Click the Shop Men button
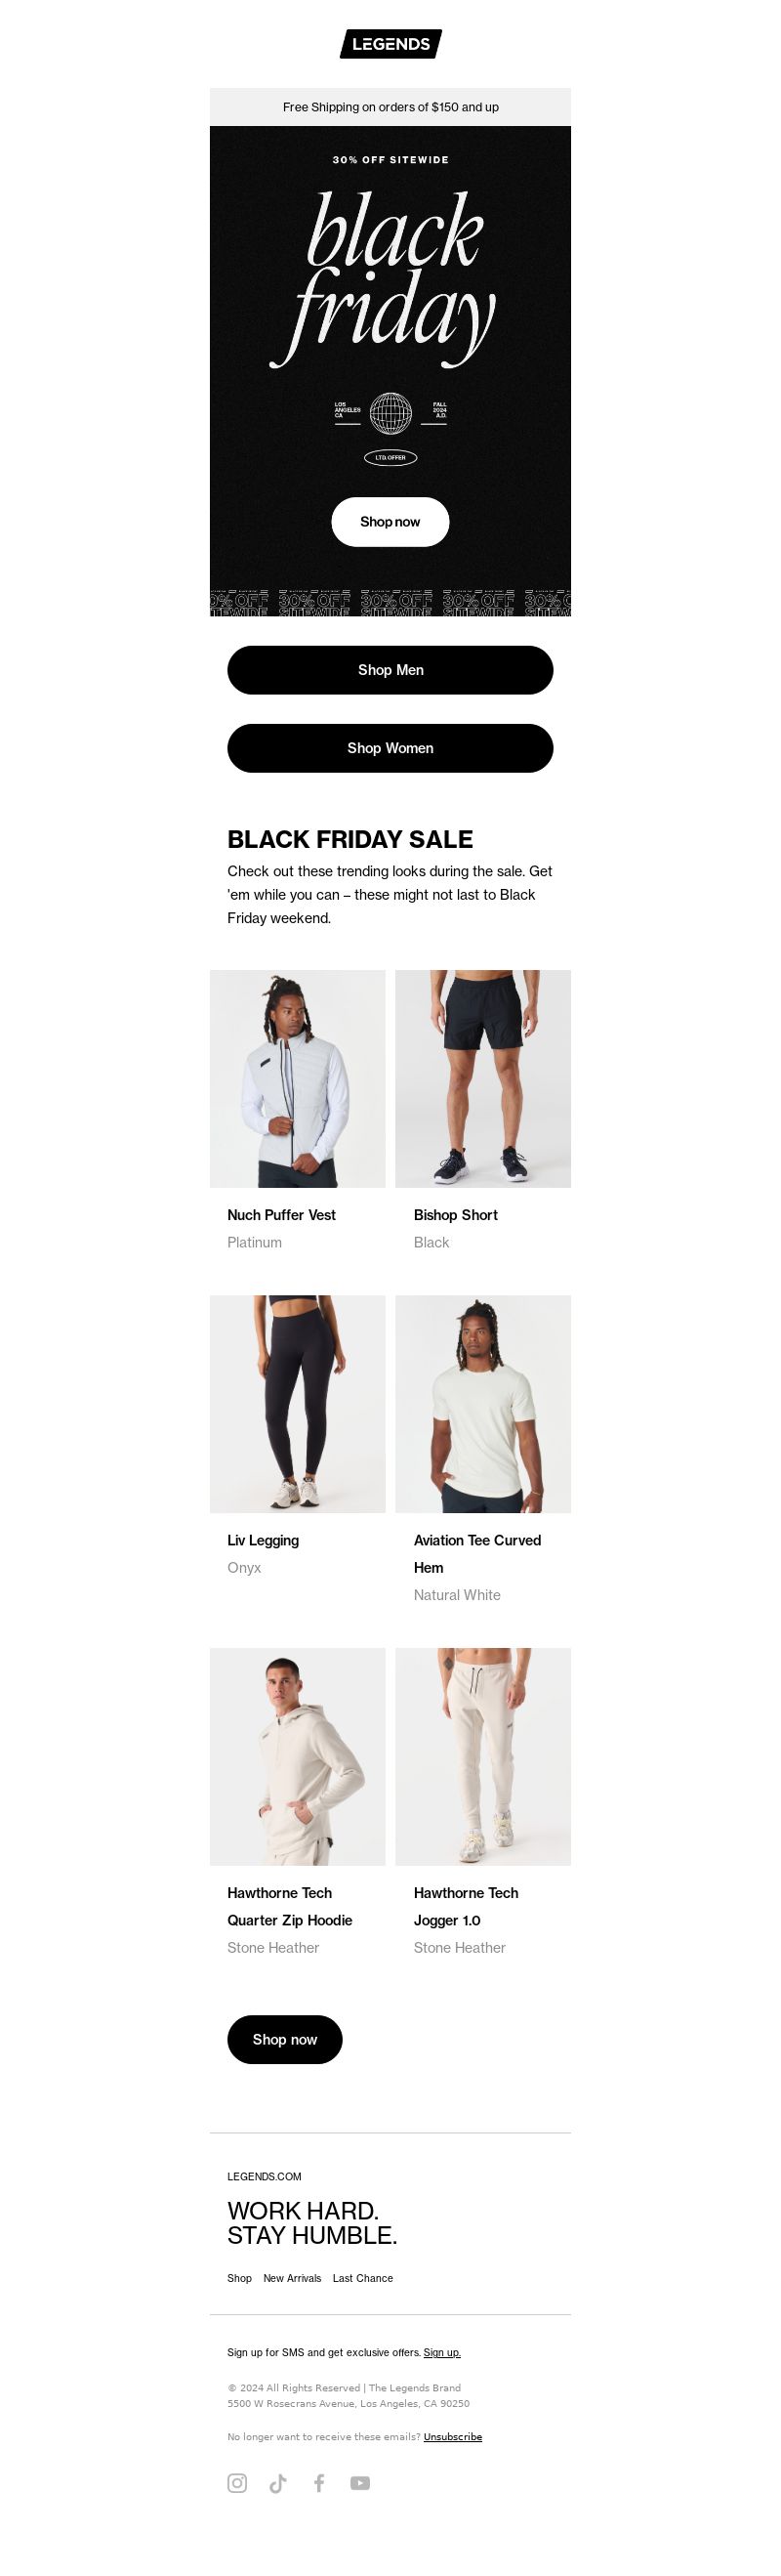781x2576 pixels. pyautogui.click(x=390, y=670)
